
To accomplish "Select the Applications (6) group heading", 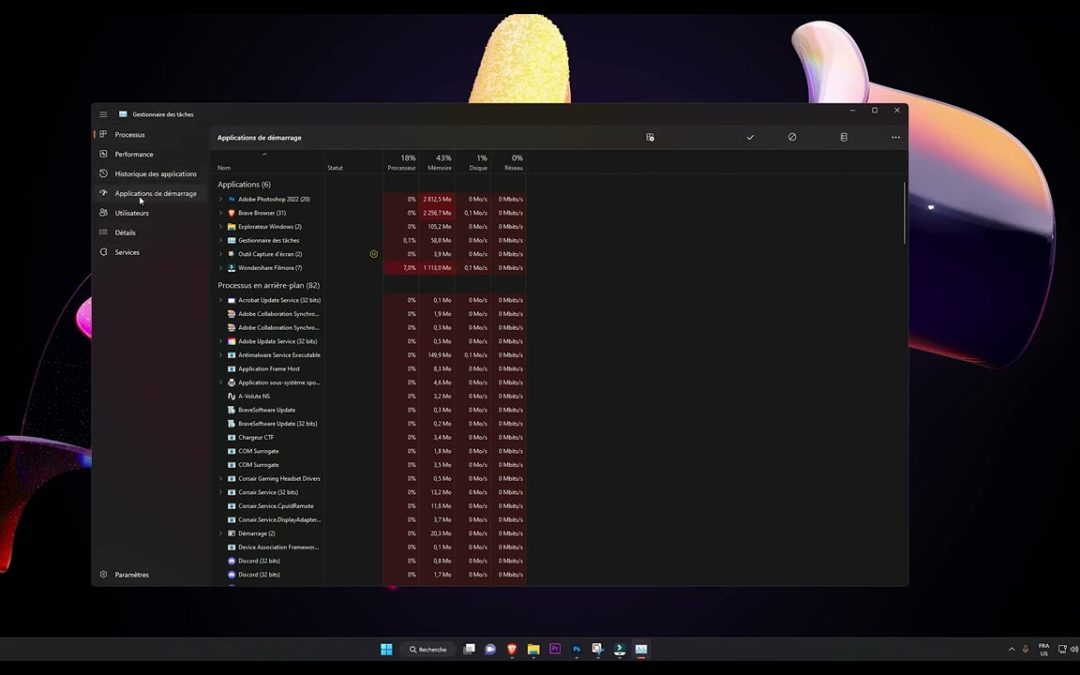I will [x=244, y=185].
